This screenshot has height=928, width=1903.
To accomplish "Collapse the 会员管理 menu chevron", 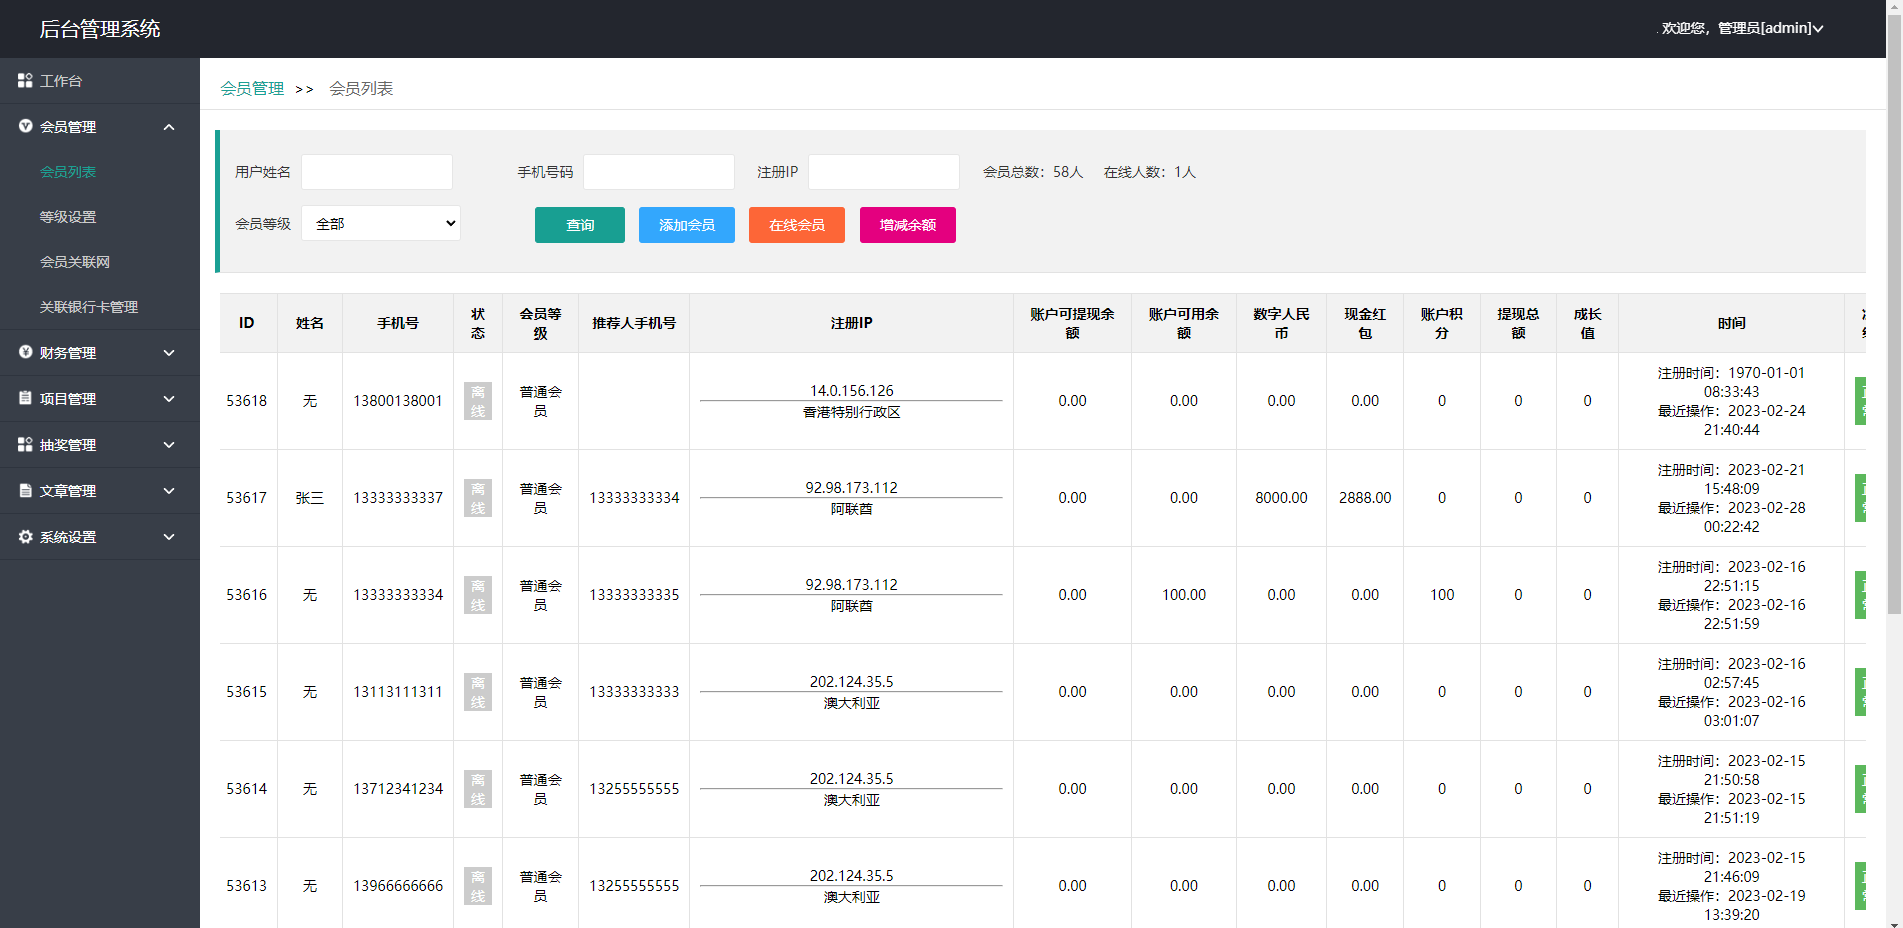I will [x=169, y=127].
